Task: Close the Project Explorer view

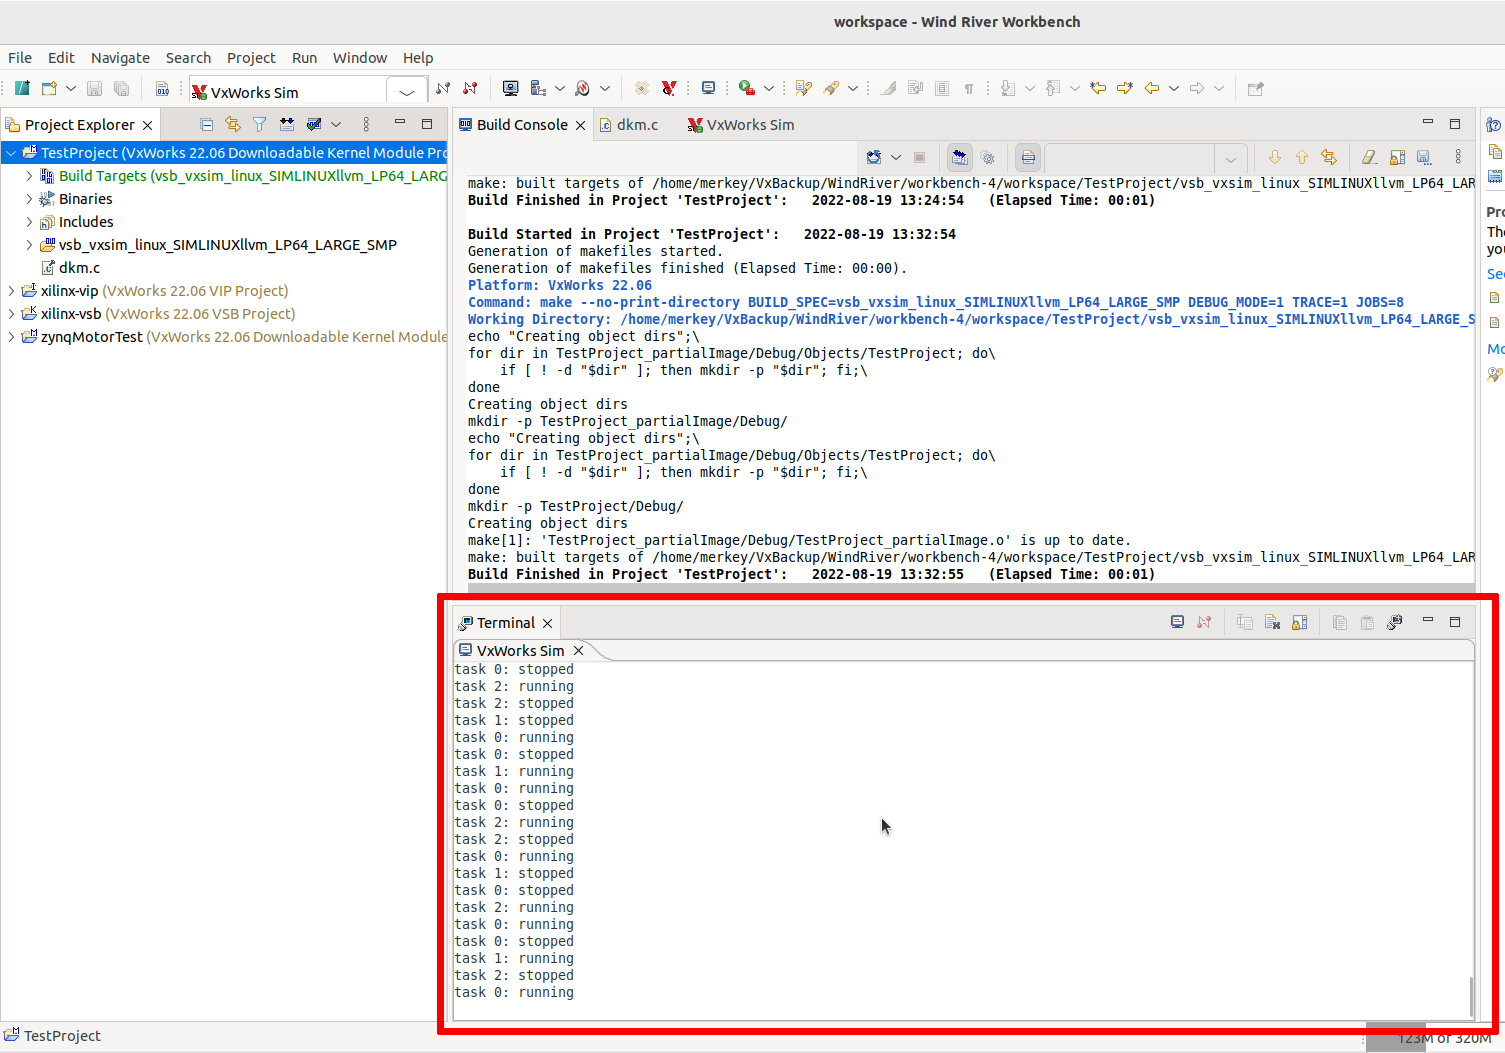Action: (x=147, y=125)
